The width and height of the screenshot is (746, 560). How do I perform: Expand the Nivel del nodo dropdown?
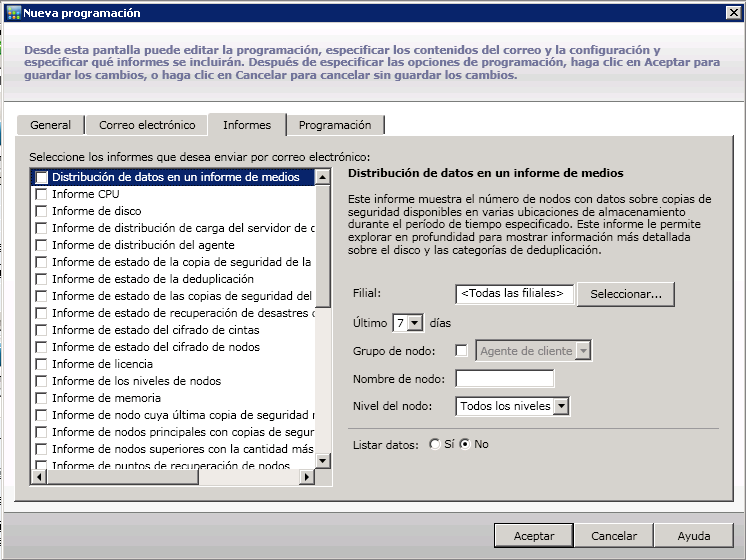click(561, 406)
